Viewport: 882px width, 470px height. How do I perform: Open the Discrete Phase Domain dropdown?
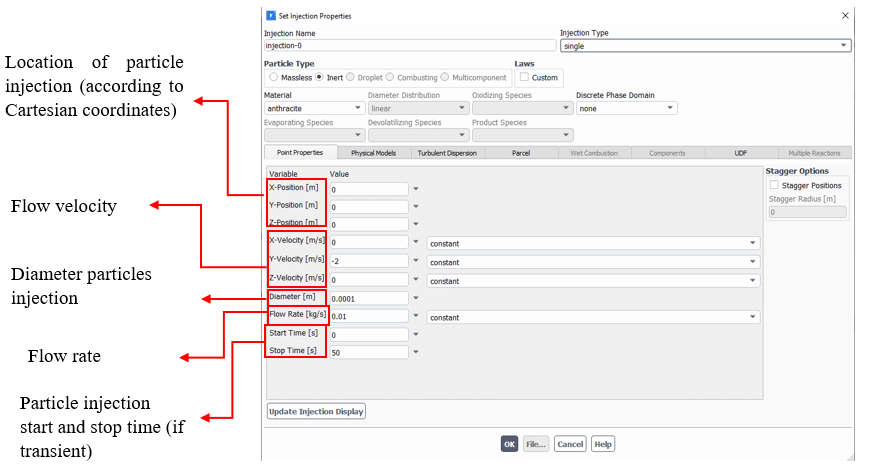(x=626, y=108)
